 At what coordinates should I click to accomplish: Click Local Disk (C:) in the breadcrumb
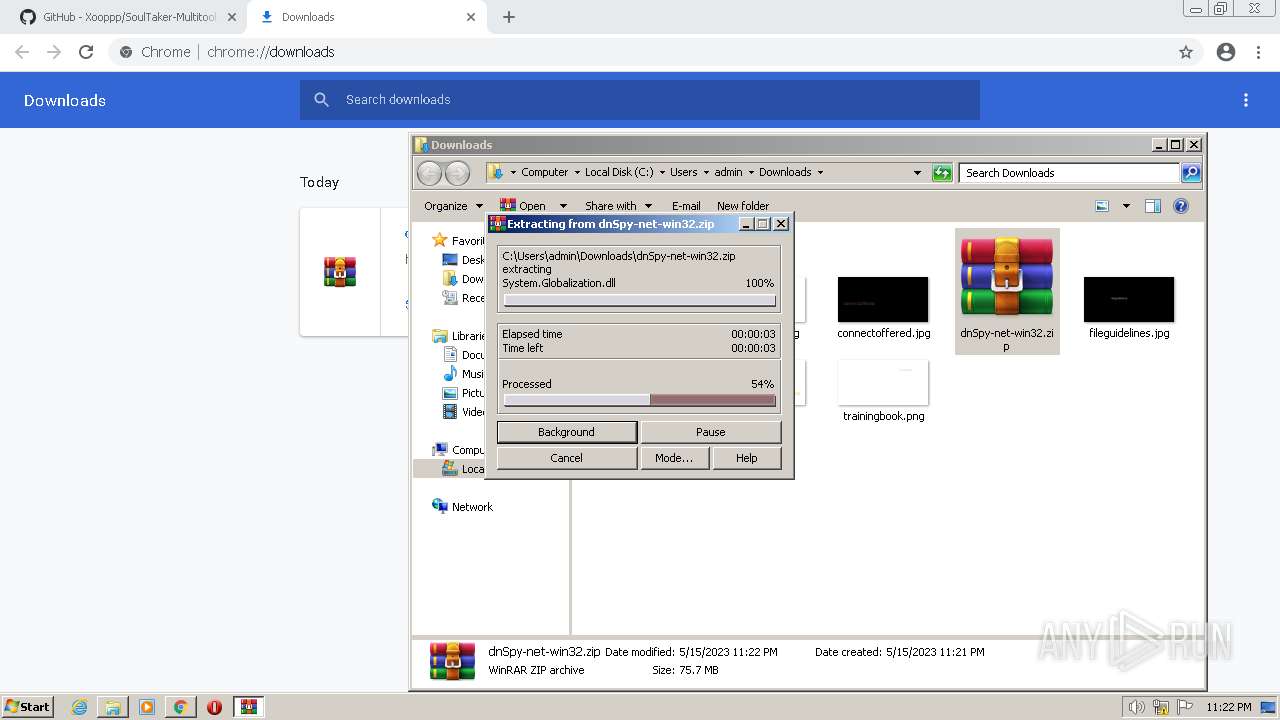(619, 172)
